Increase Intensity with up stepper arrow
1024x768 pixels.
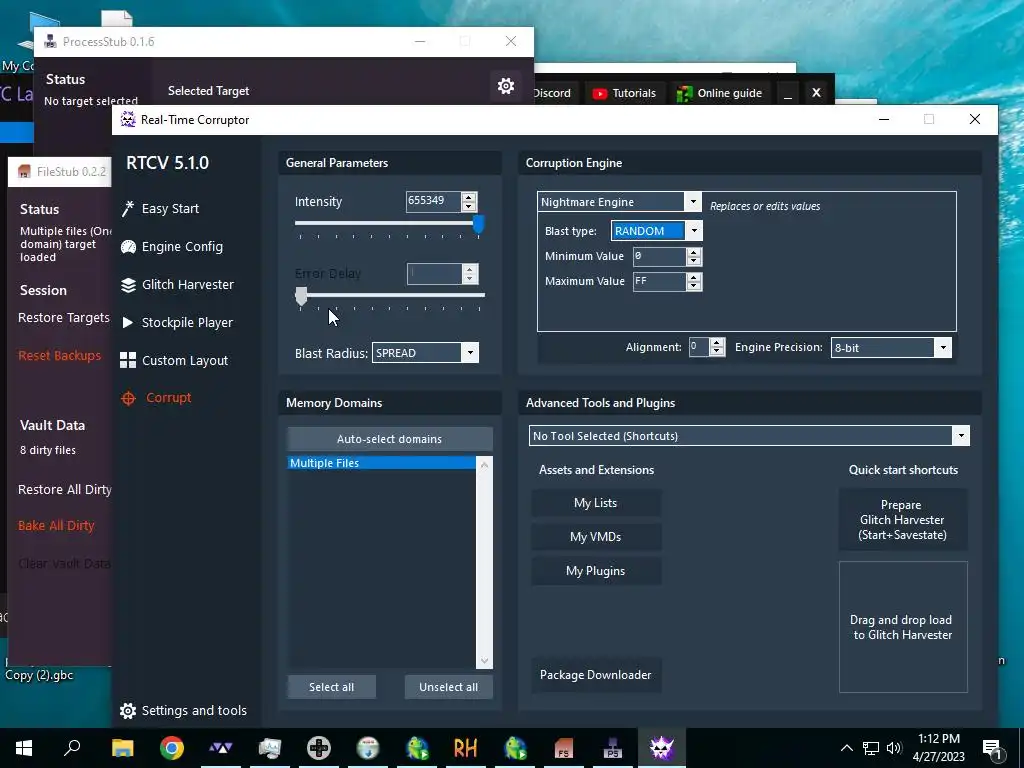(469, 197)
